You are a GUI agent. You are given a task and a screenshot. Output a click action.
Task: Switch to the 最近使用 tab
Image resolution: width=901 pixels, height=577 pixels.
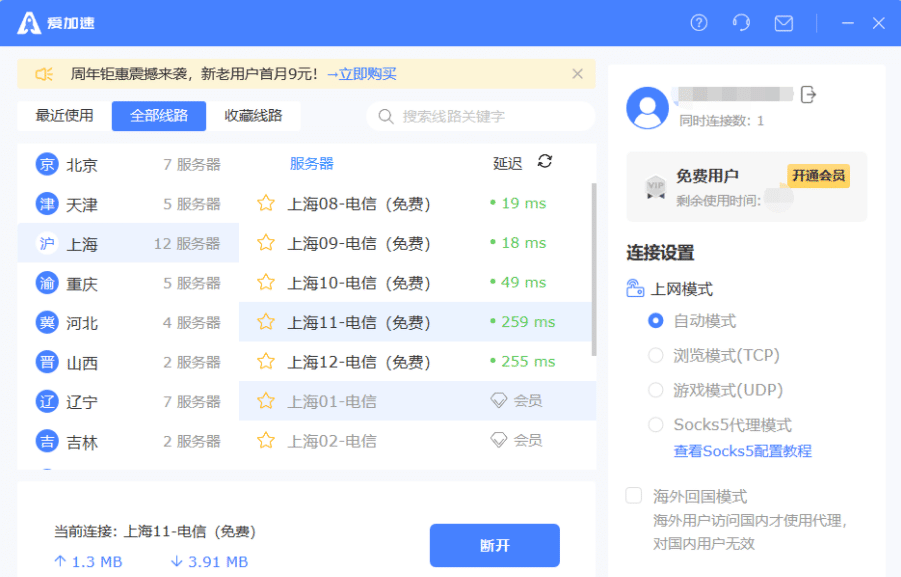65,116
